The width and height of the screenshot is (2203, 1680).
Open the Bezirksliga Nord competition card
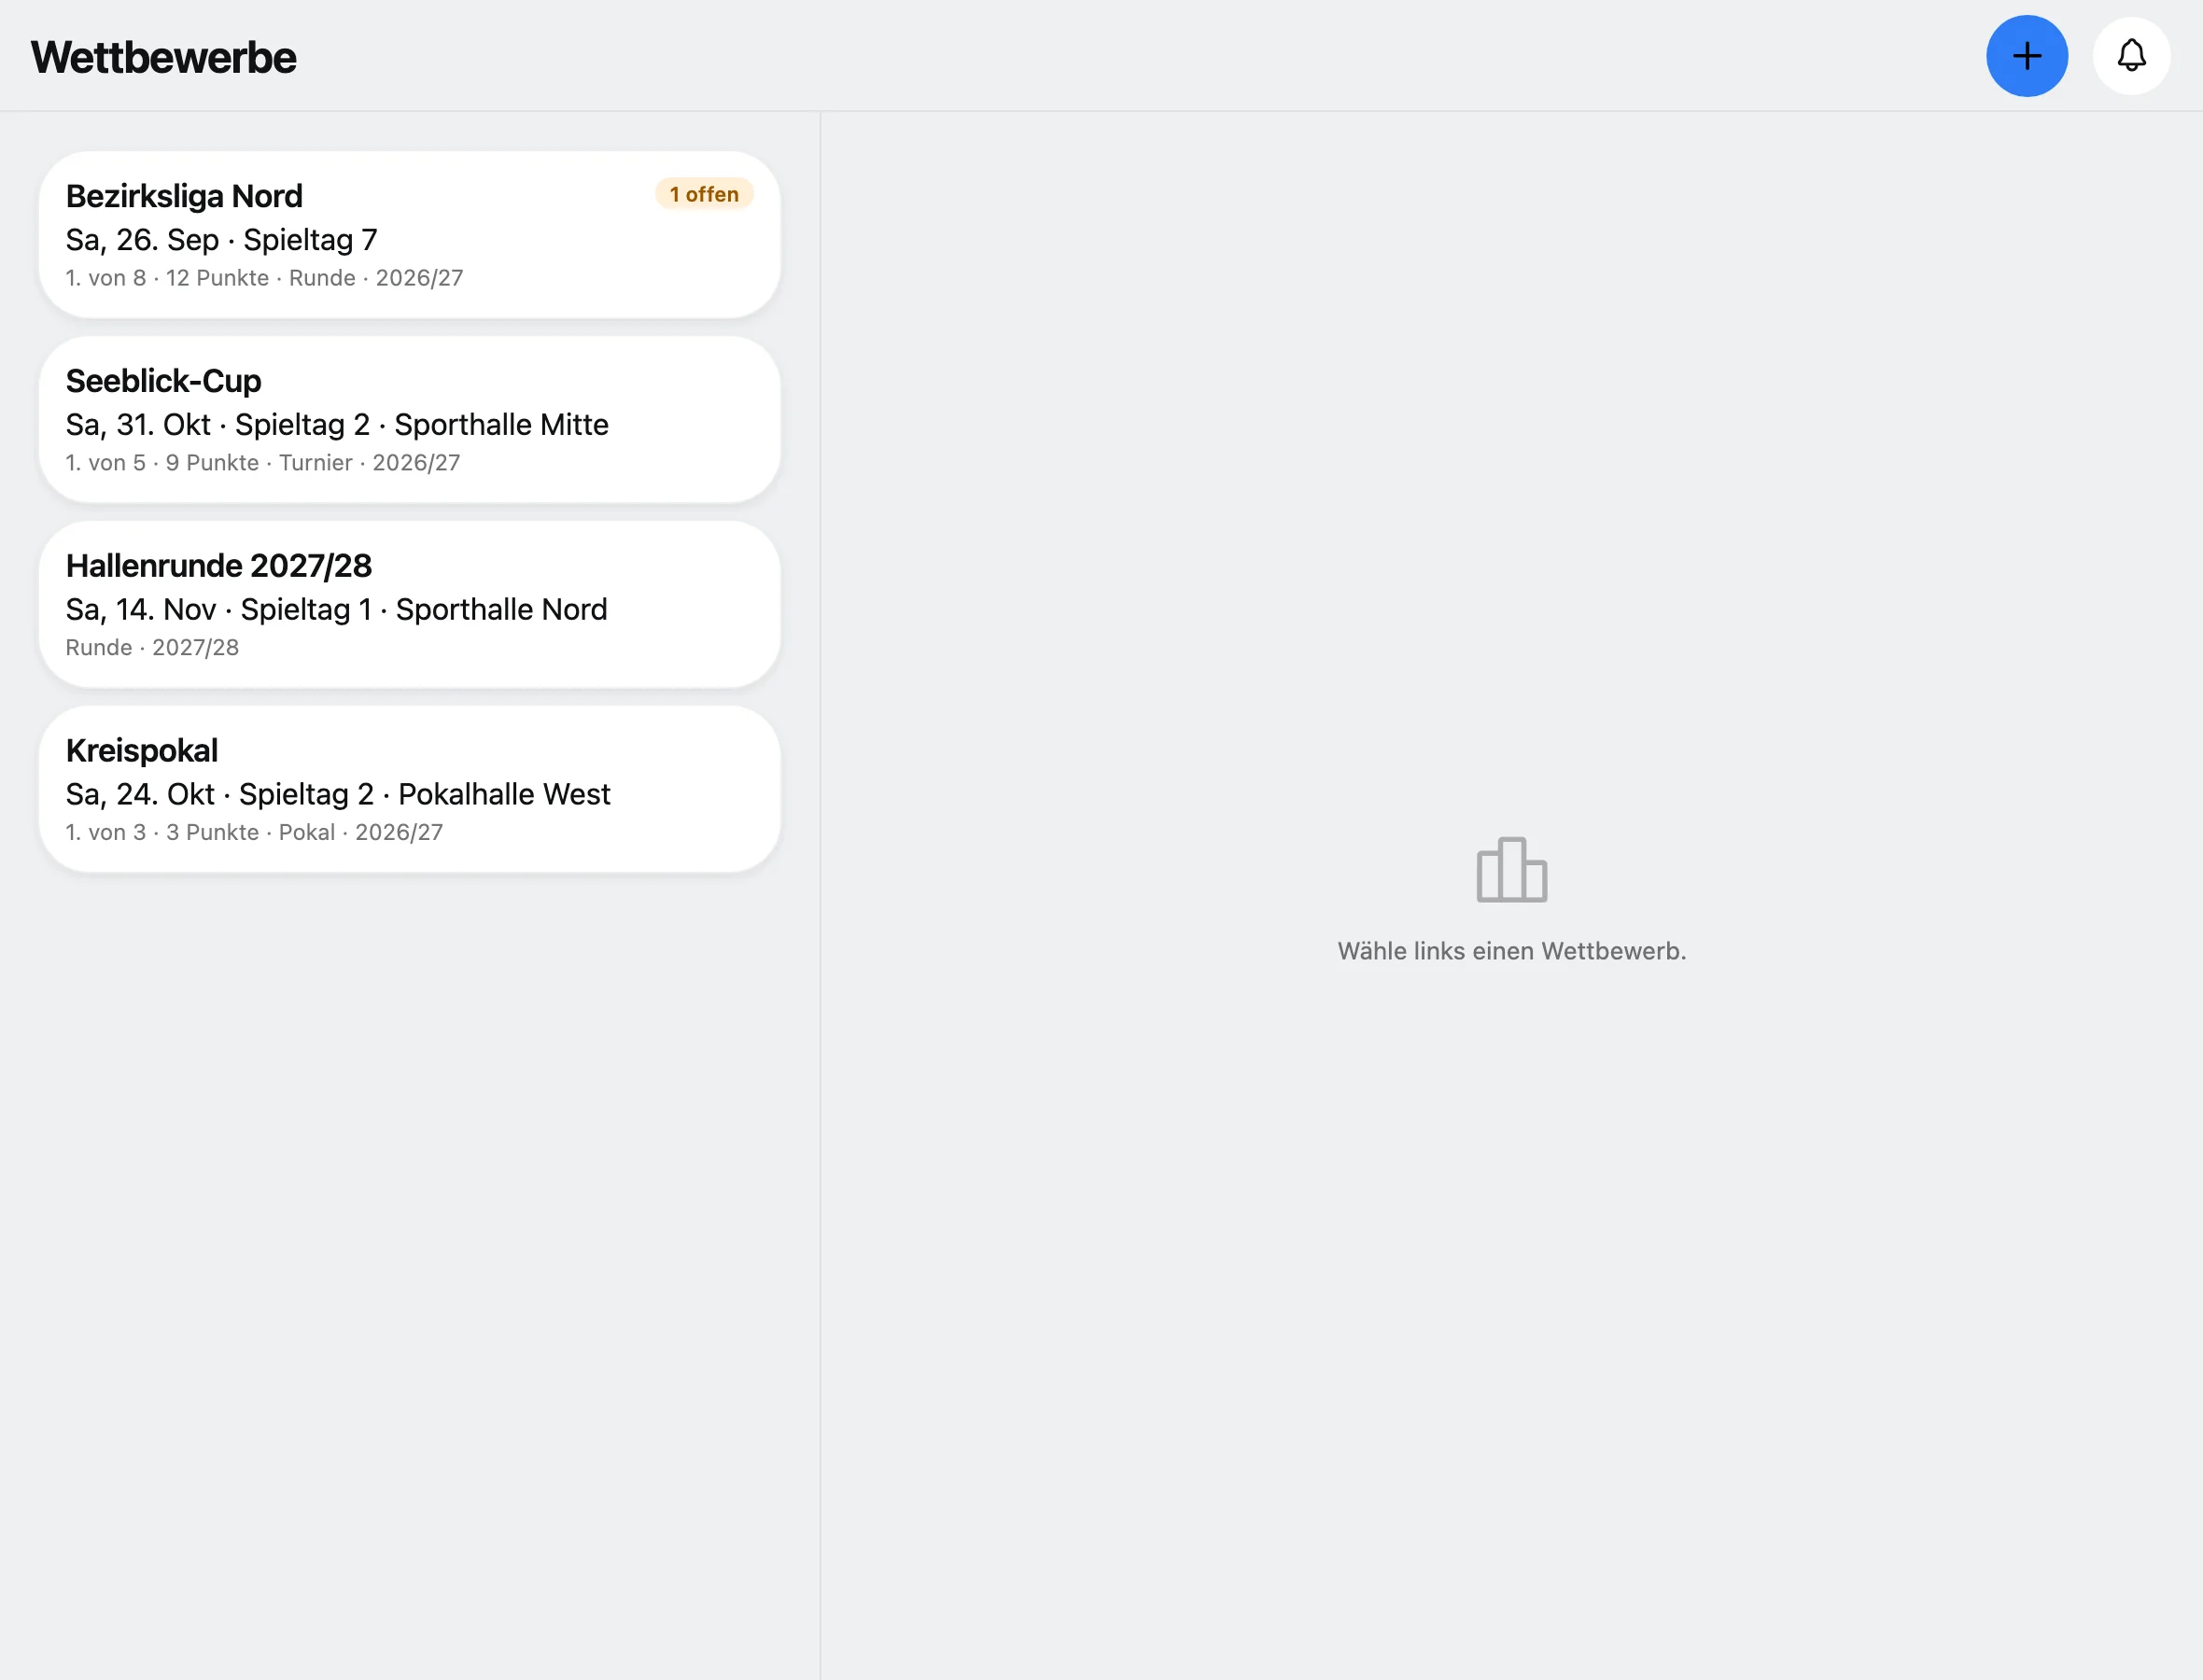409,235
